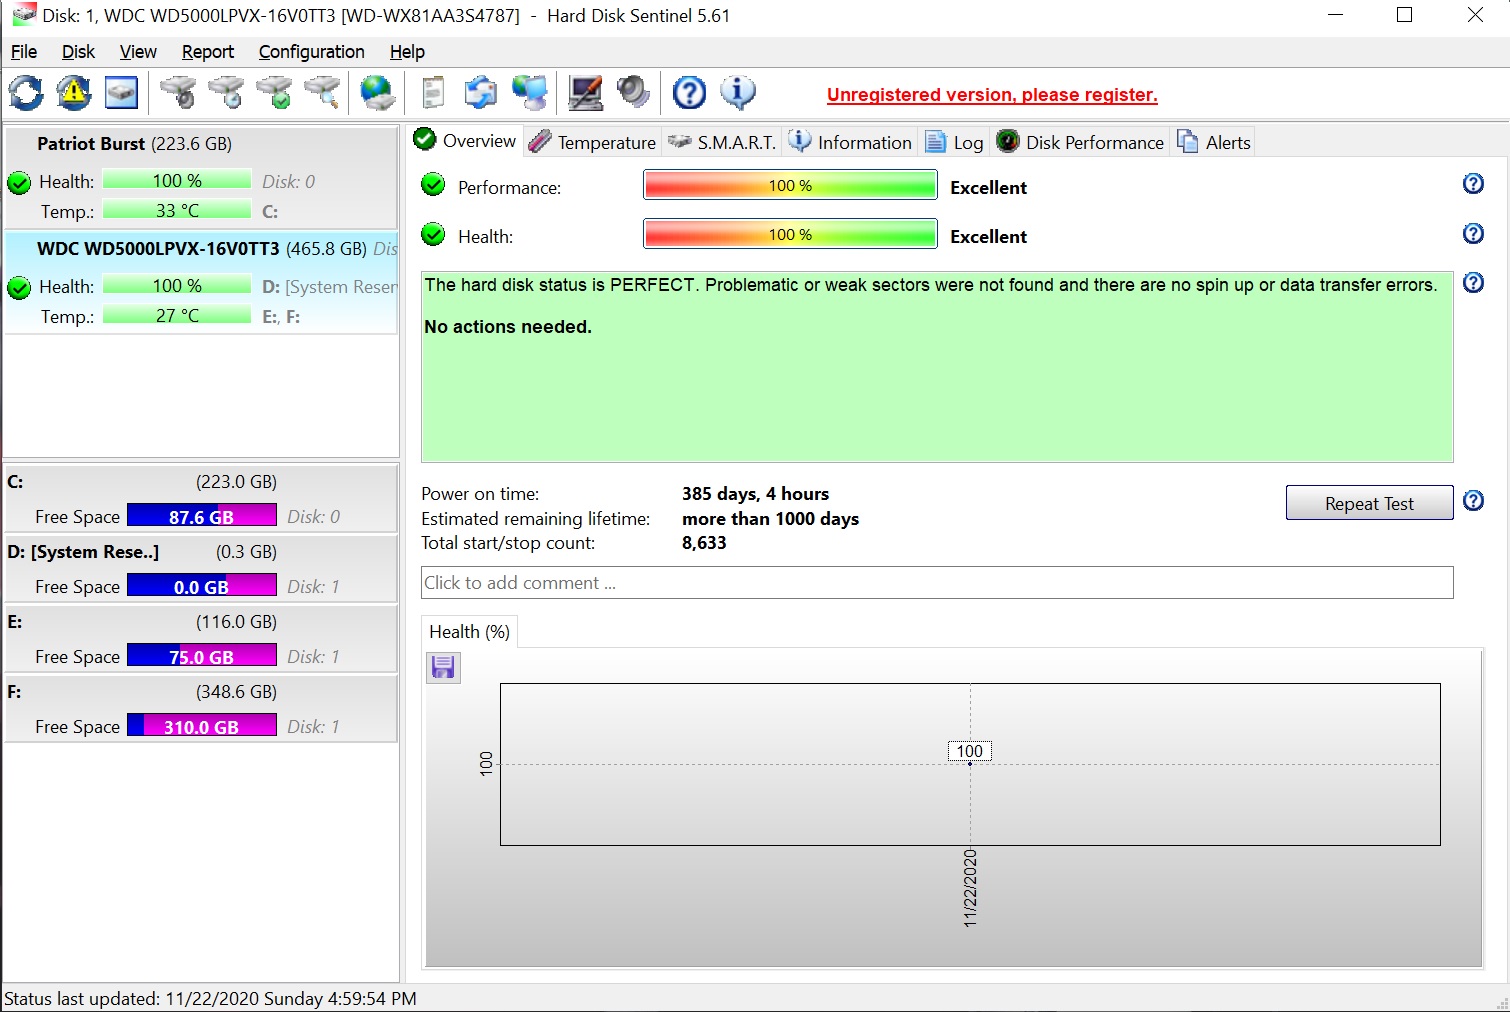1510x1012 pixels.
Task: Click the globe with disk toolbar icon
Action: pos(377,93)
